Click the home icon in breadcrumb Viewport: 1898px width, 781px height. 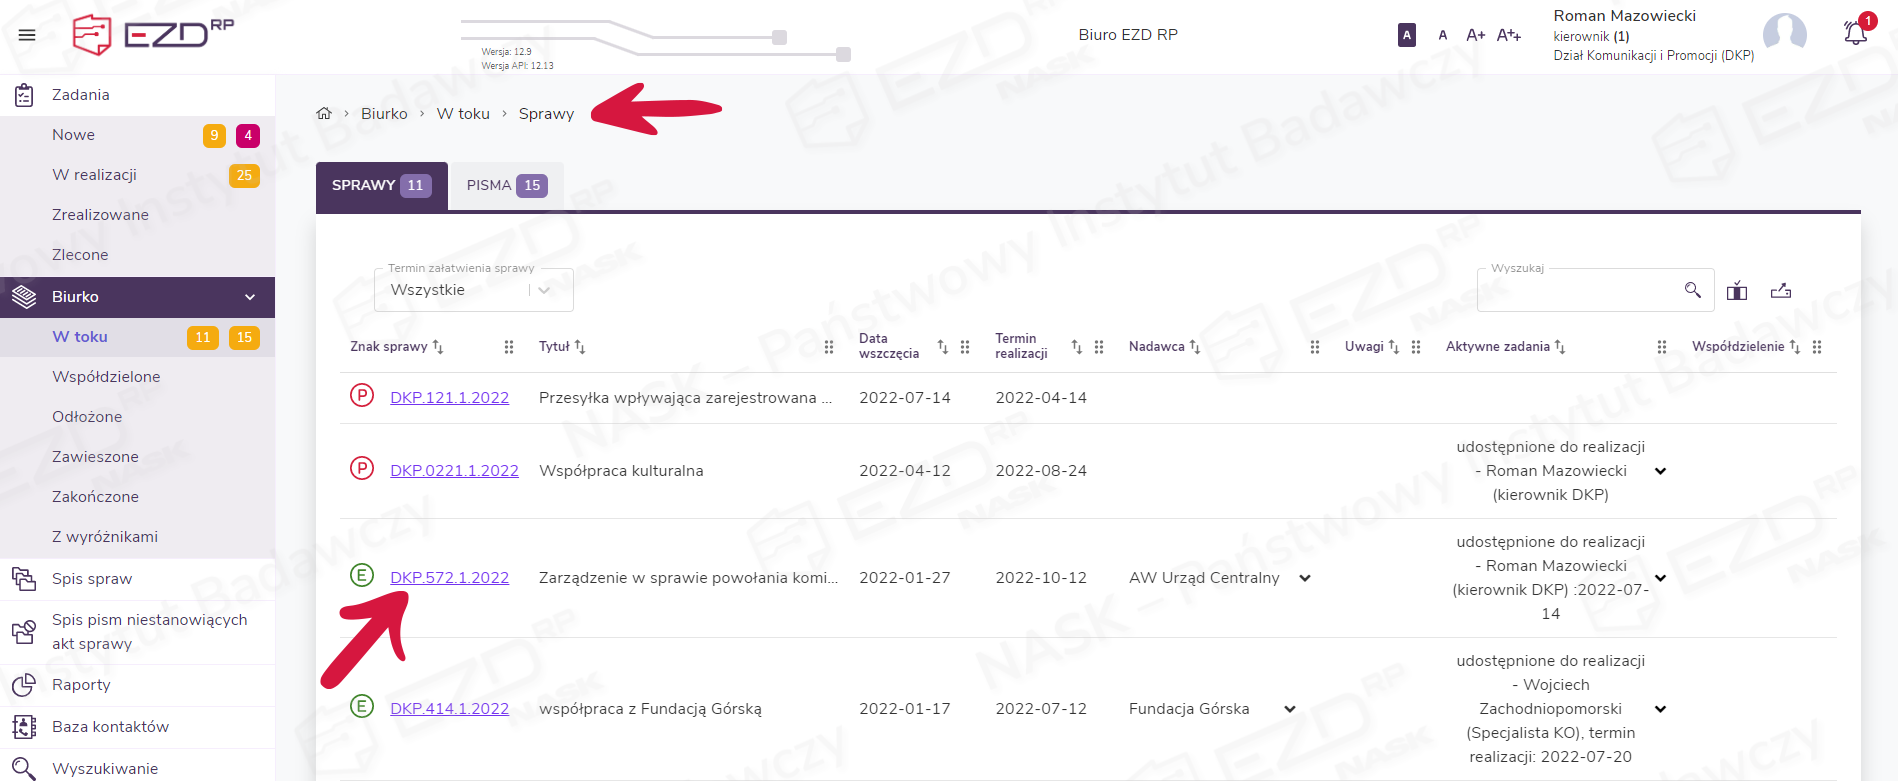tap(324, 114)
